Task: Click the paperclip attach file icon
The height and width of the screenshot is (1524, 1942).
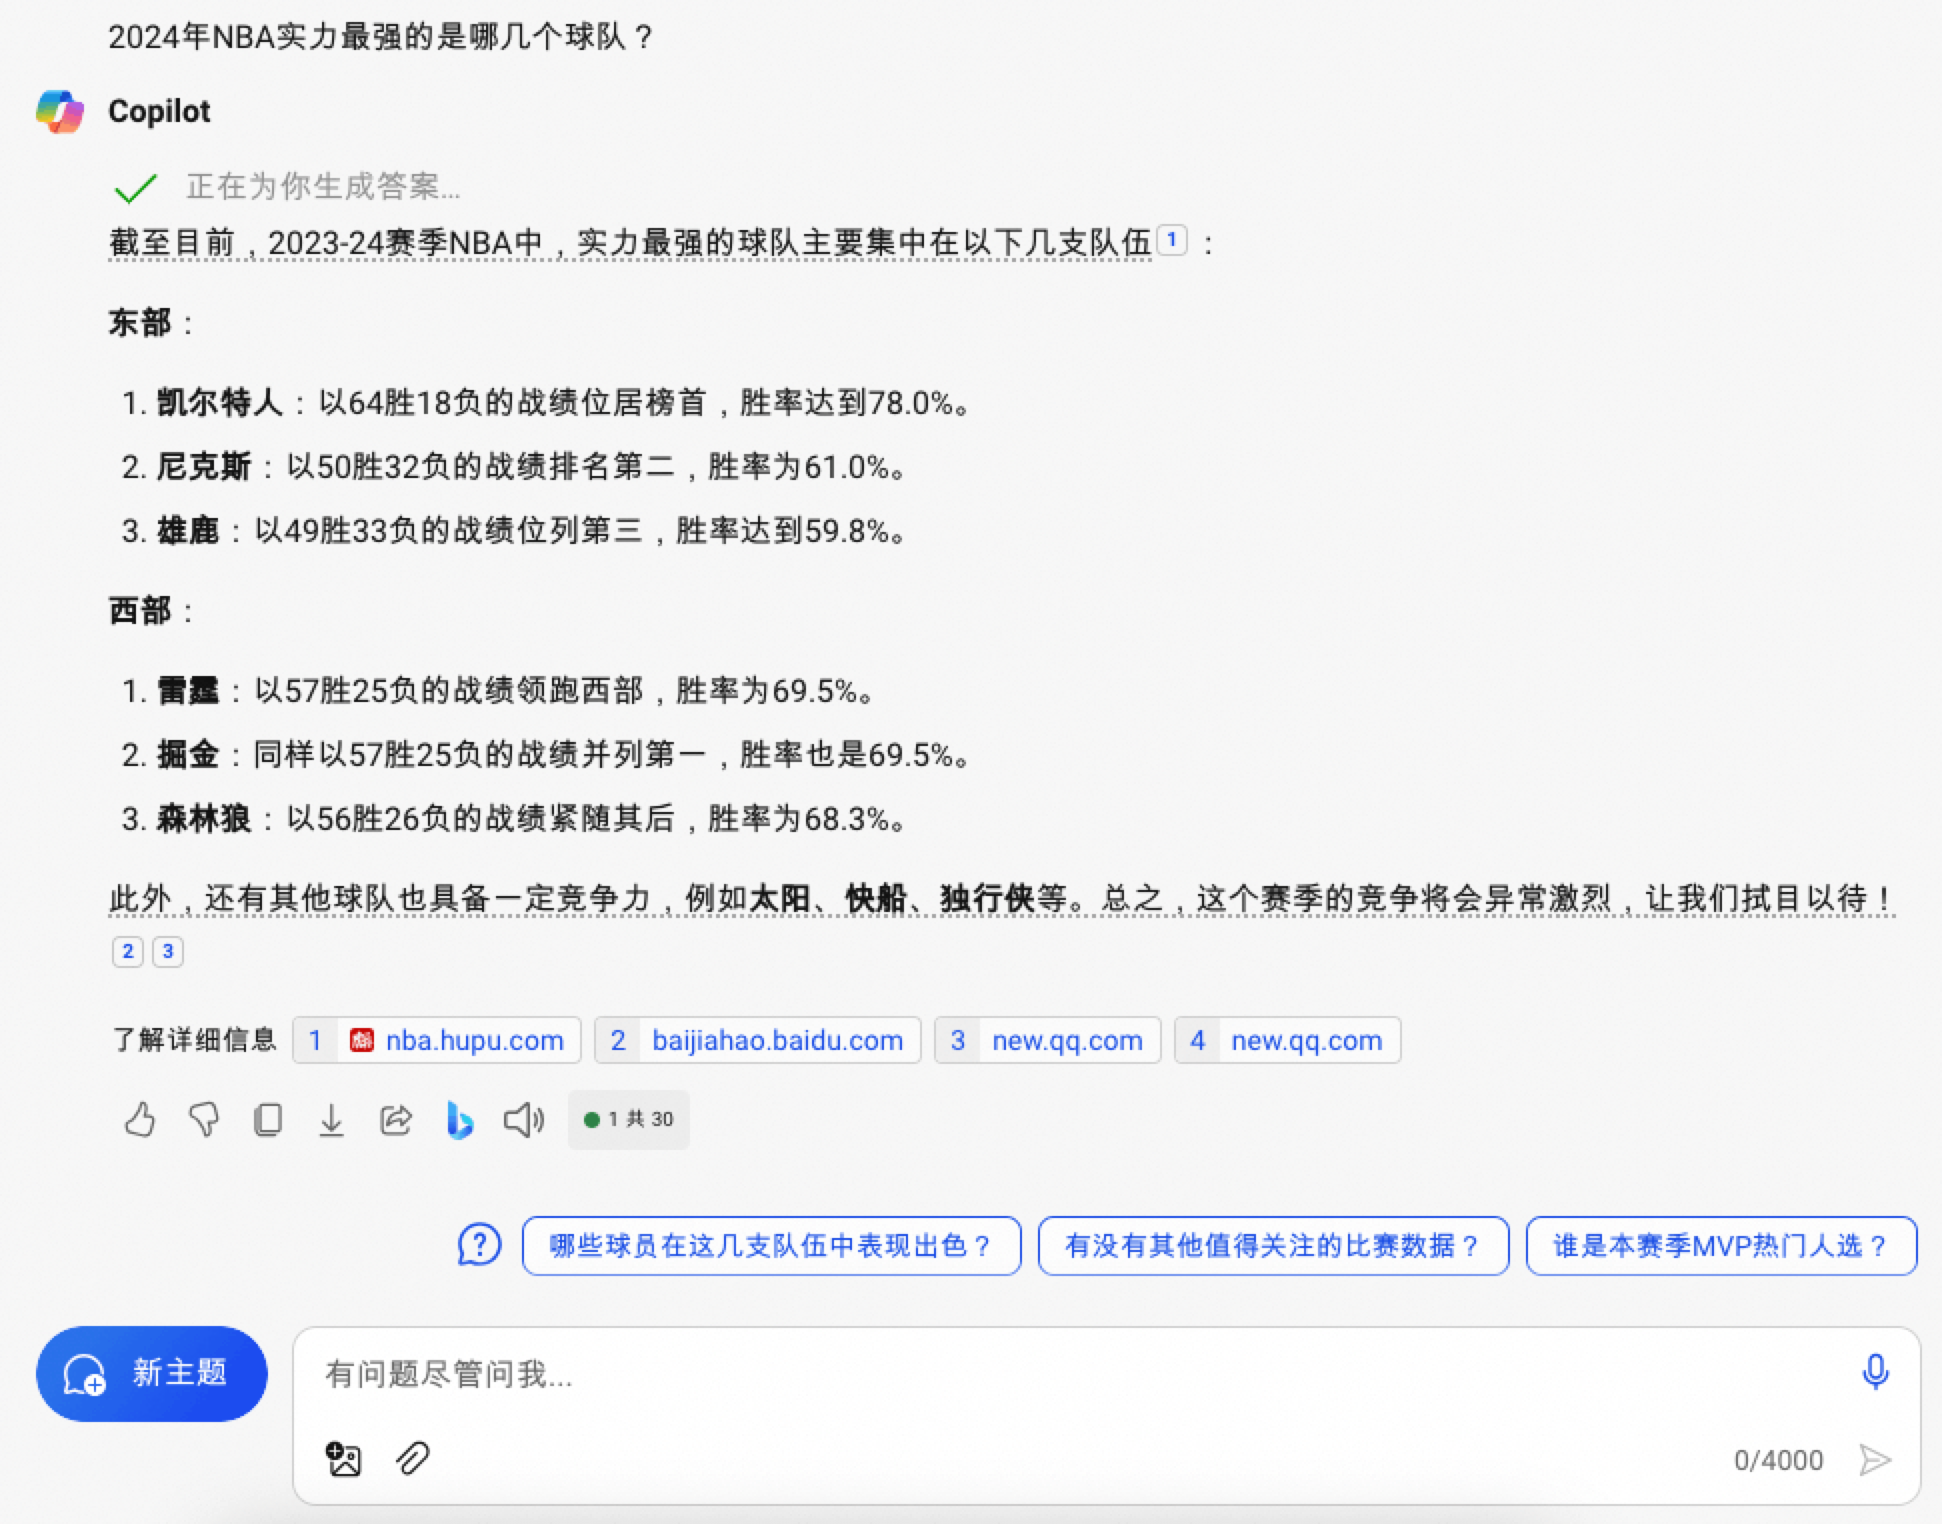Action: [412, 1459]
